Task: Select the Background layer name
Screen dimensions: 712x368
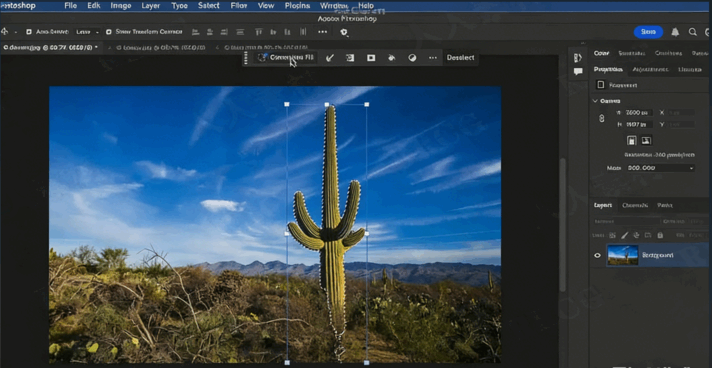Action: click(658, 255)
